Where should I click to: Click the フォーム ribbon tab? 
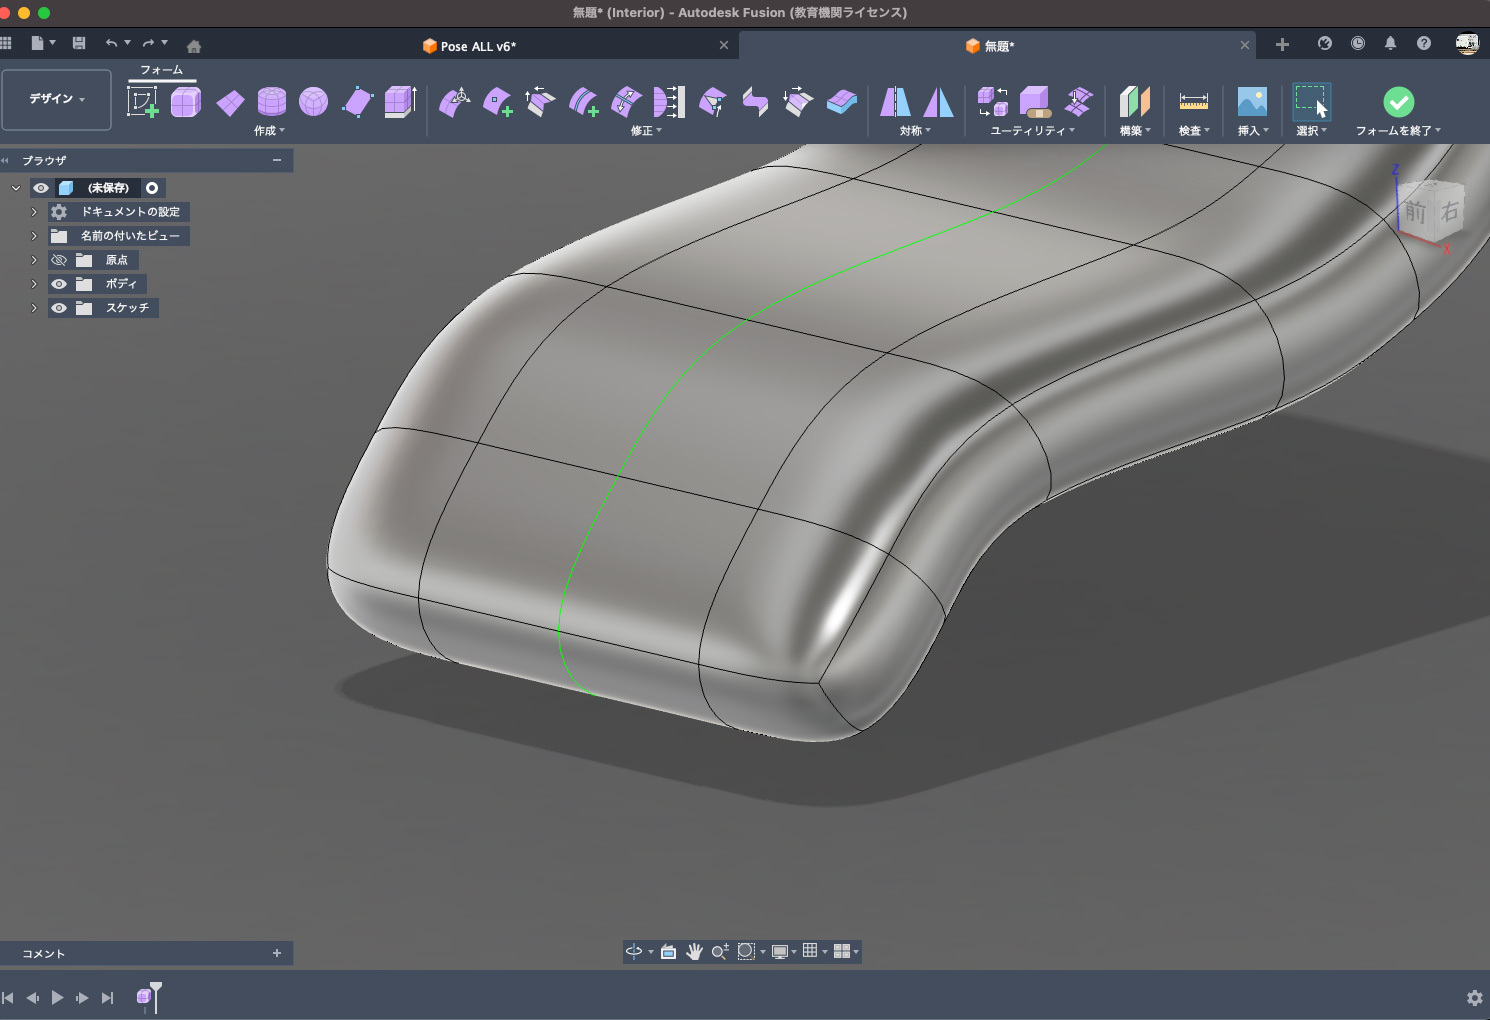161,70
